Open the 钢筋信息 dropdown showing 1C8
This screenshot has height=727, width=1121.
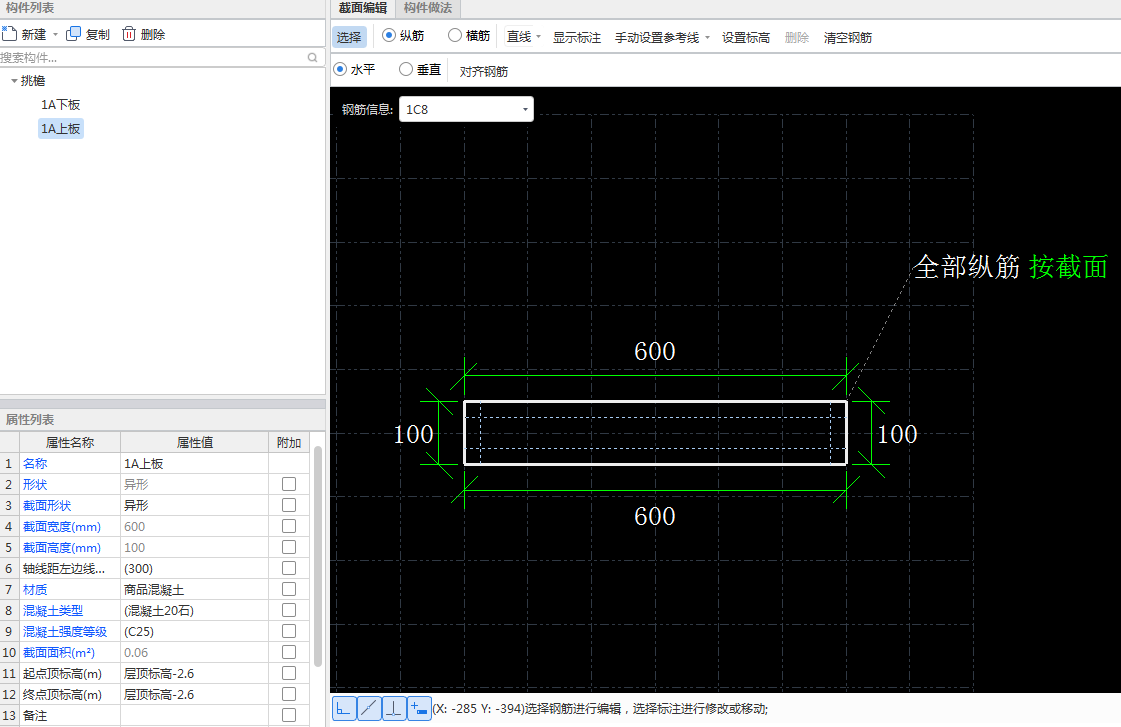click(466, 109)
